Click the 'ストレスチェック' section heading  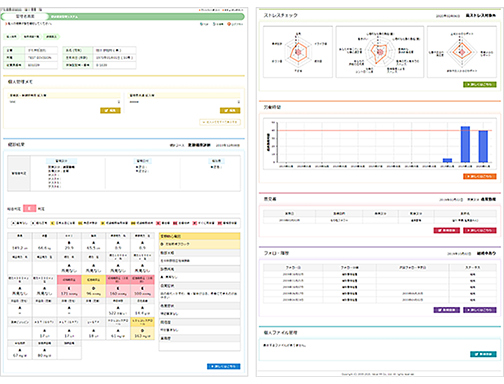click(x=281, y=15)
